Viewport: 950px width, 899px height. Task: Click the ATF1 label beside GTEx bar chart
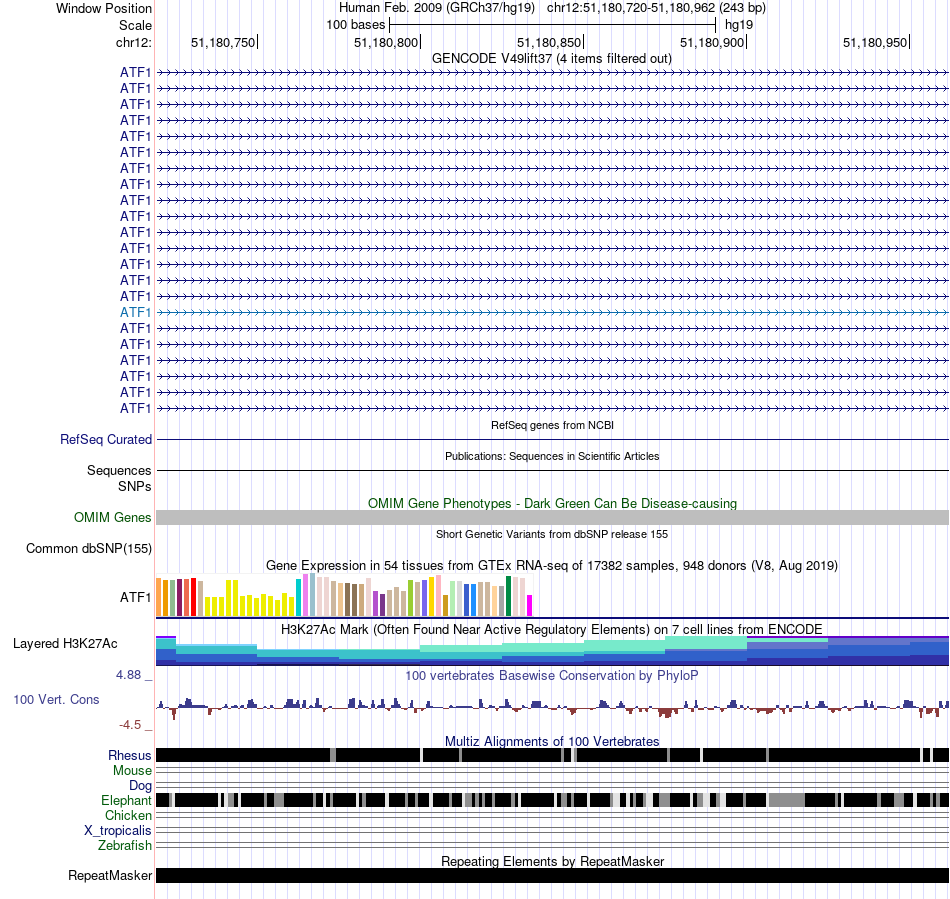[135, 597]
